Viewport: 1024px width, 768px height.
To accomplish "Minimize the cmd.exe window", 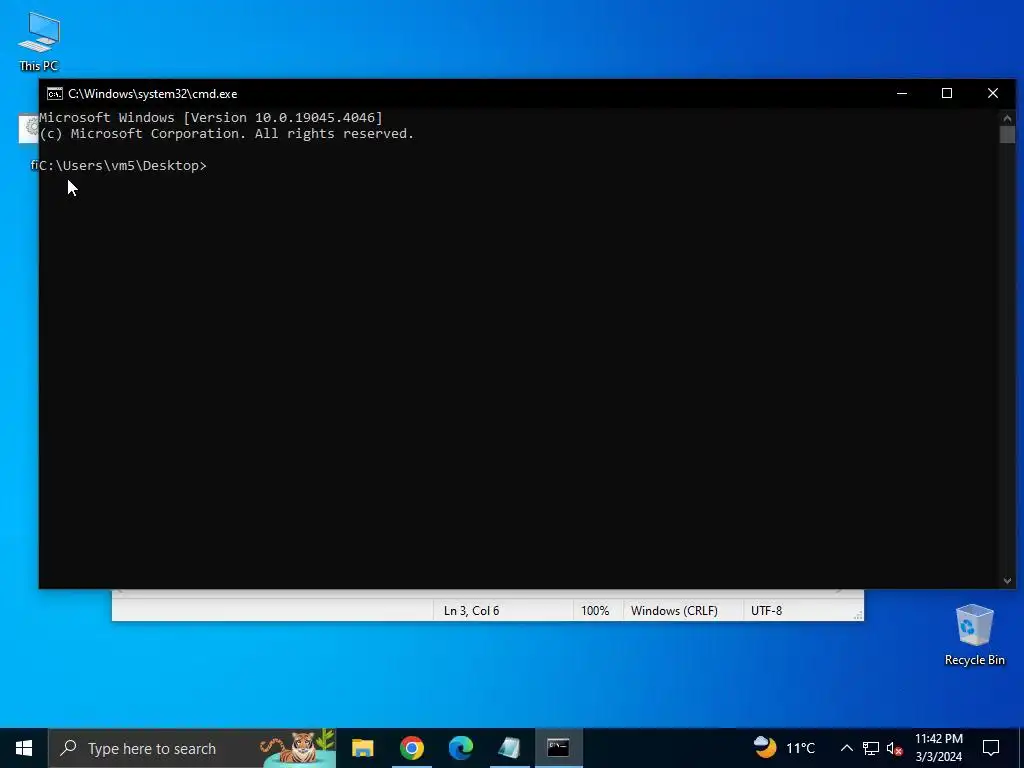I will [902, 93].
